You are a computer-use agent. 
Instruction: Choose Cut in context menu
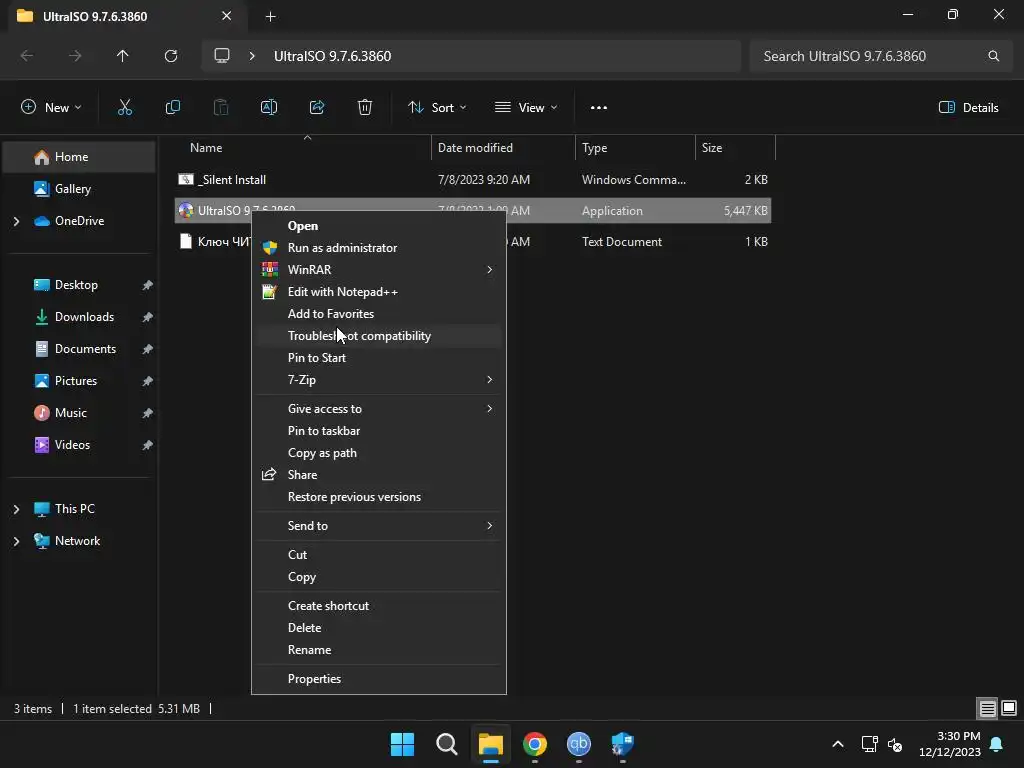point(378,555)
